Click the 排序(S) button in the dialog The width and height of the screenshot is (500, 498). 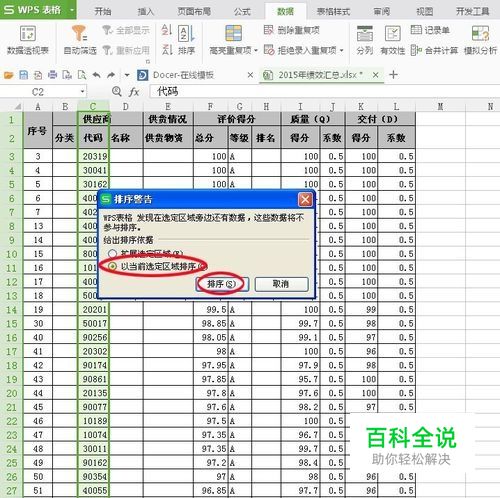pos(222,284)
